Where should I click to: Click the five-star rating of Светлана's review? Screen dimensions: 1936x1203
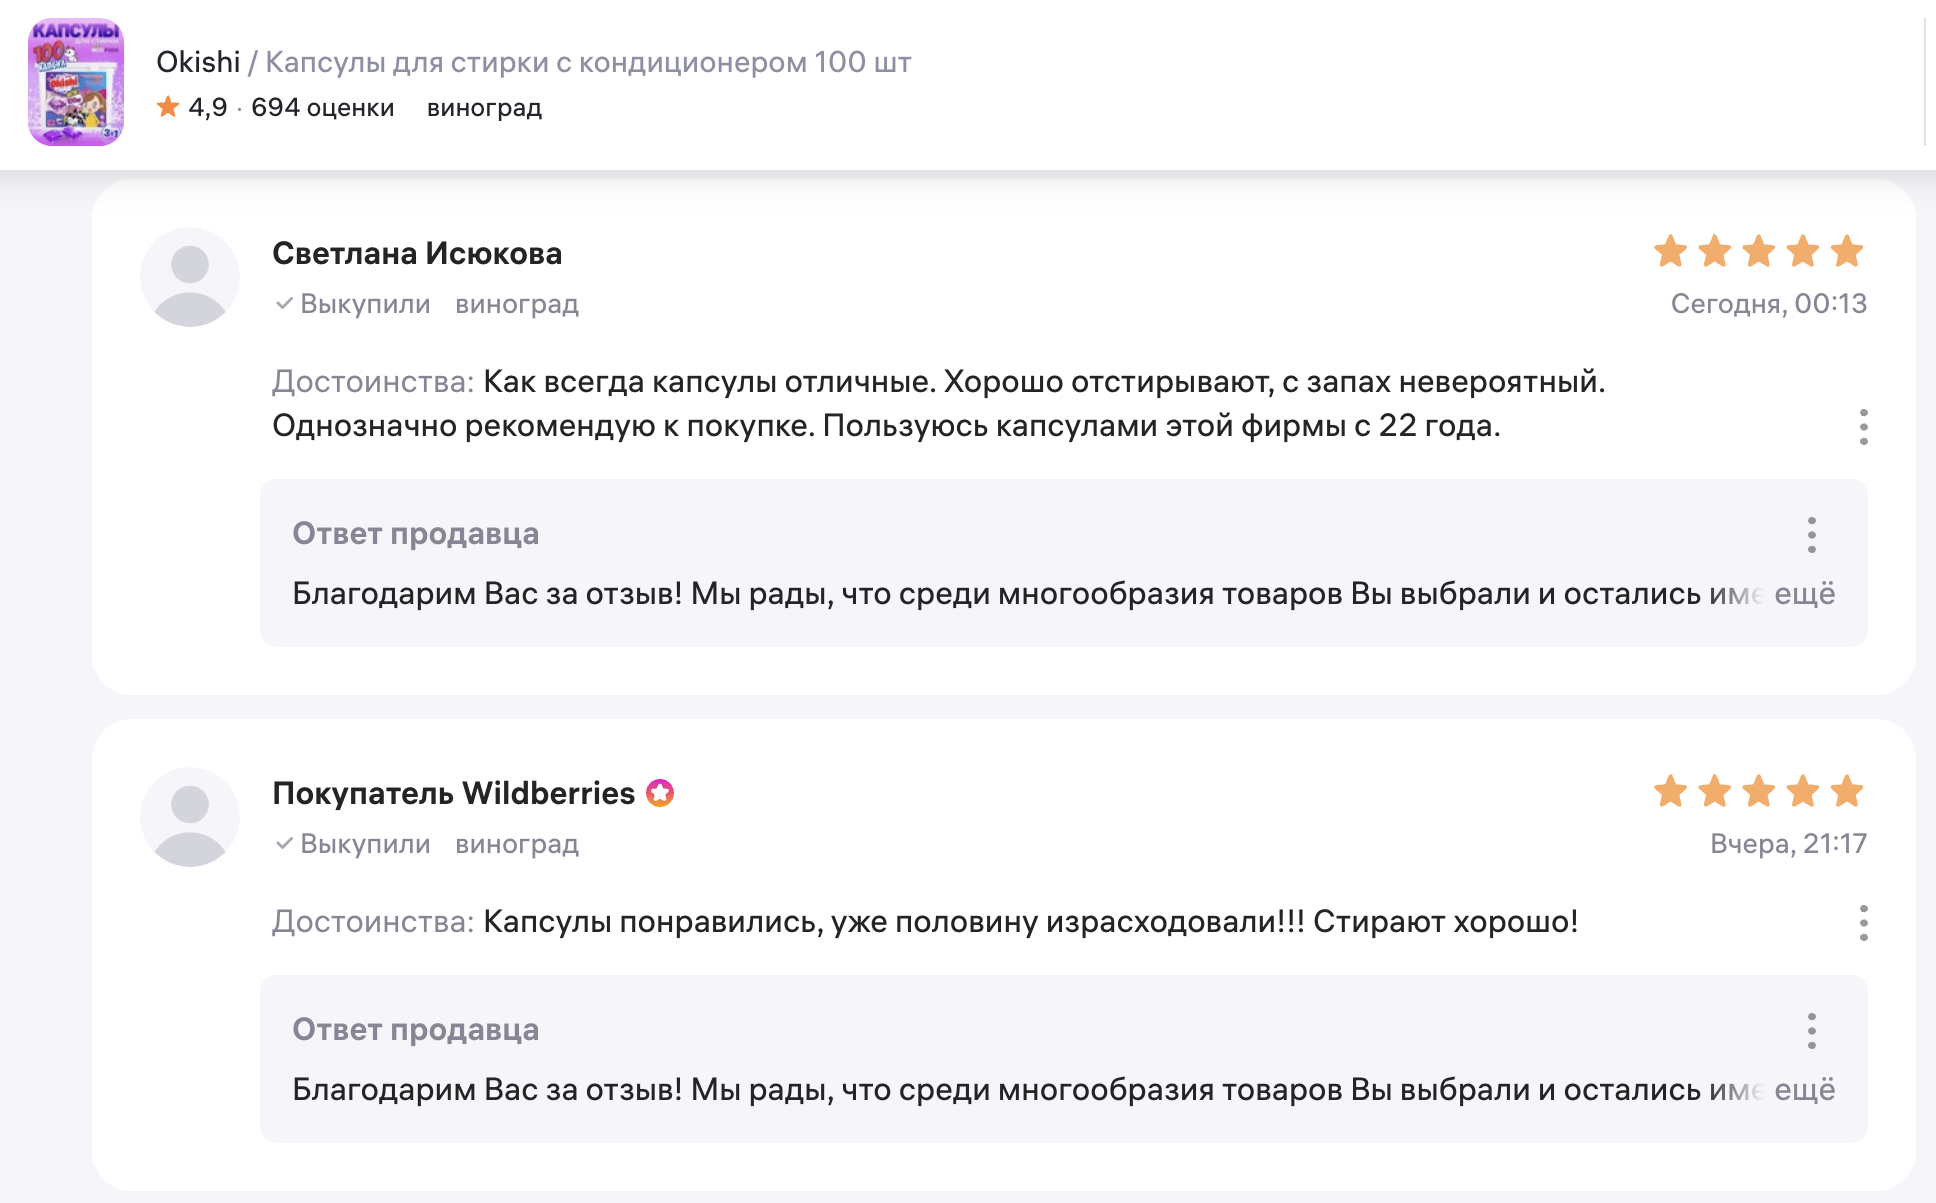(1758, 252)
